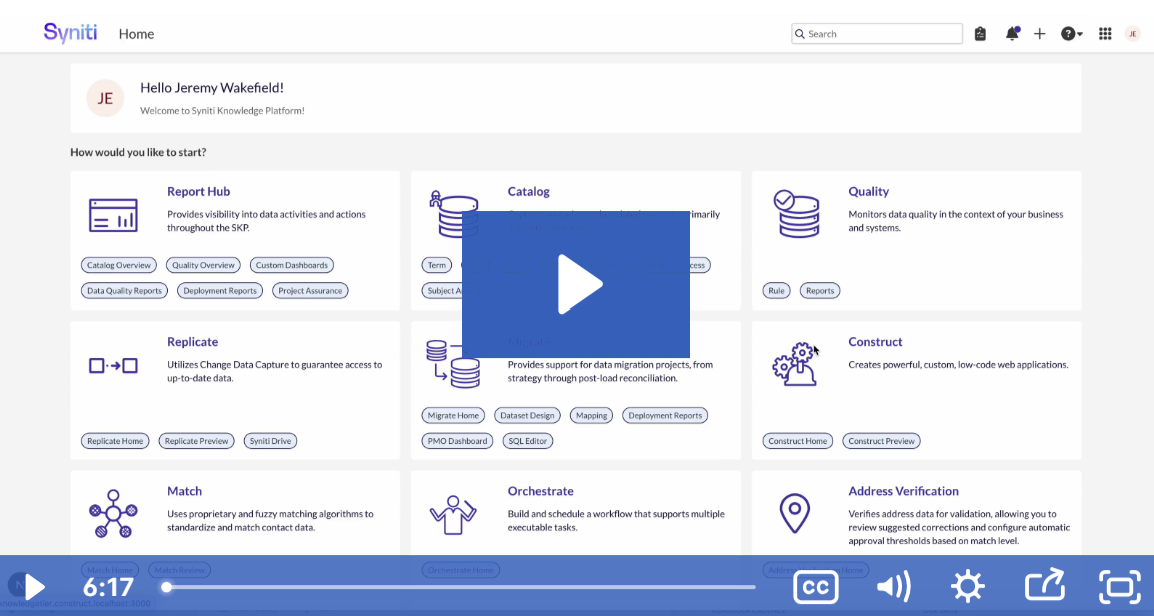Viewport: 1154px width, 616px height.
Task: Click the Home breadcrumb title
Action: pos(136,34)
